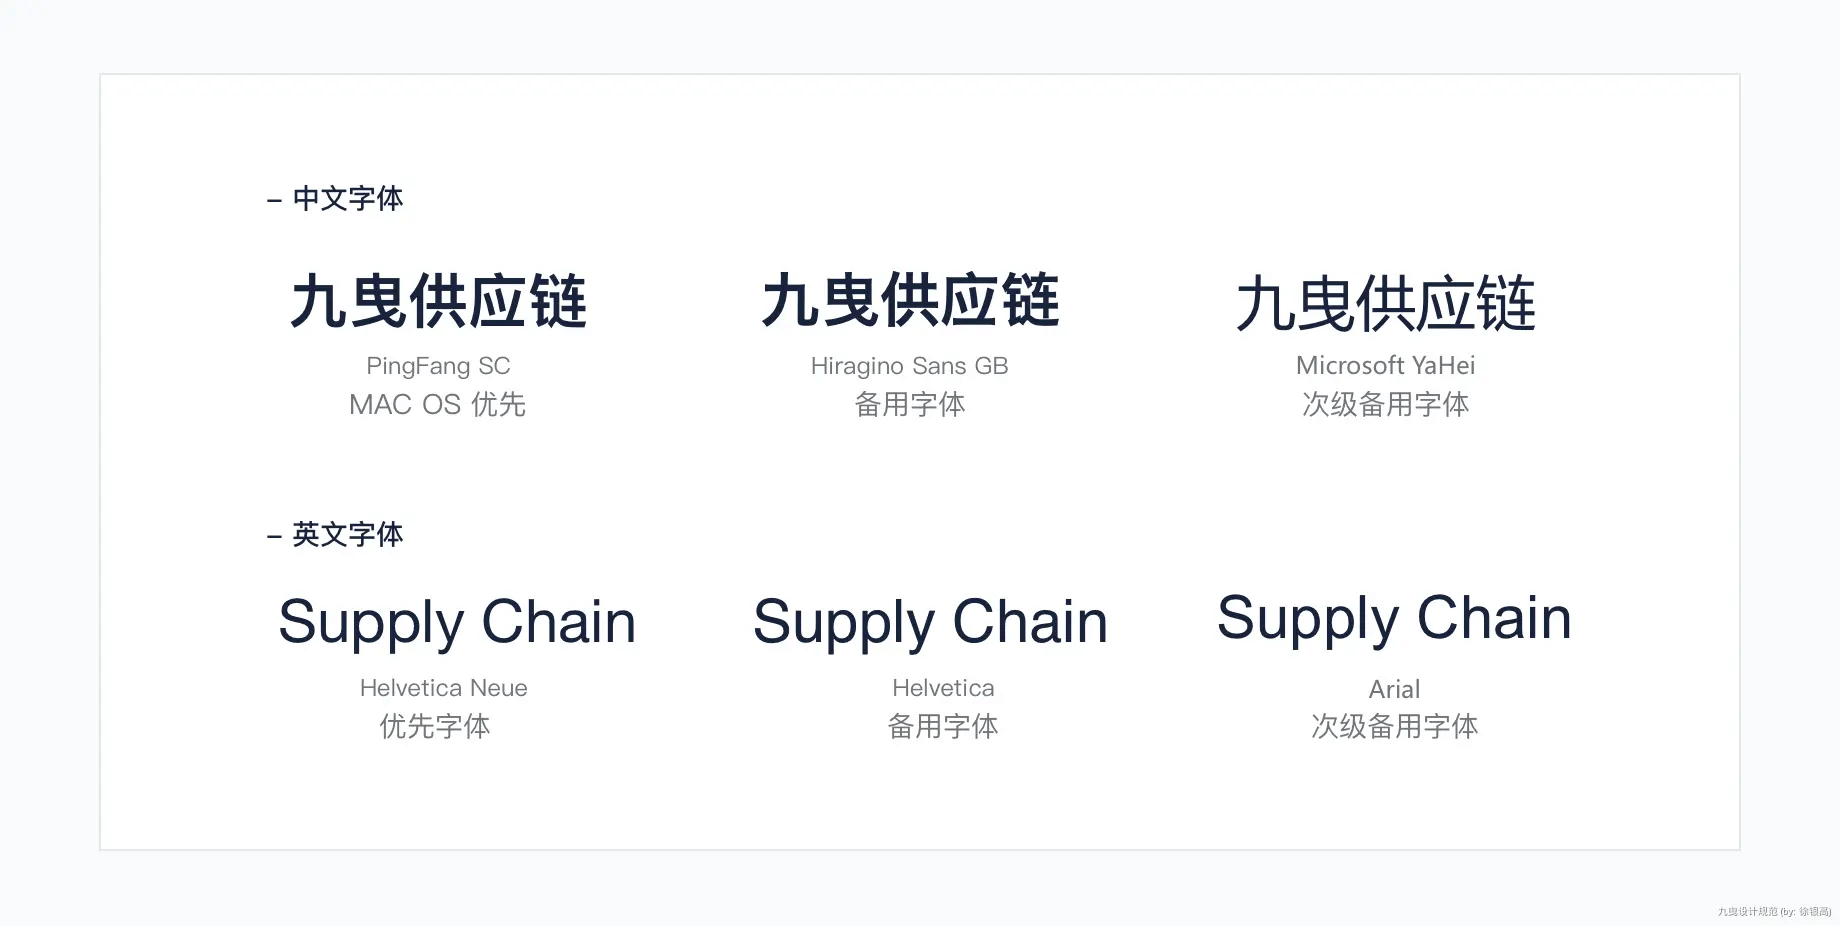Click the Helvetica Neue font label
This screenshot has width=1840, height=926.
tap(443, 688)
